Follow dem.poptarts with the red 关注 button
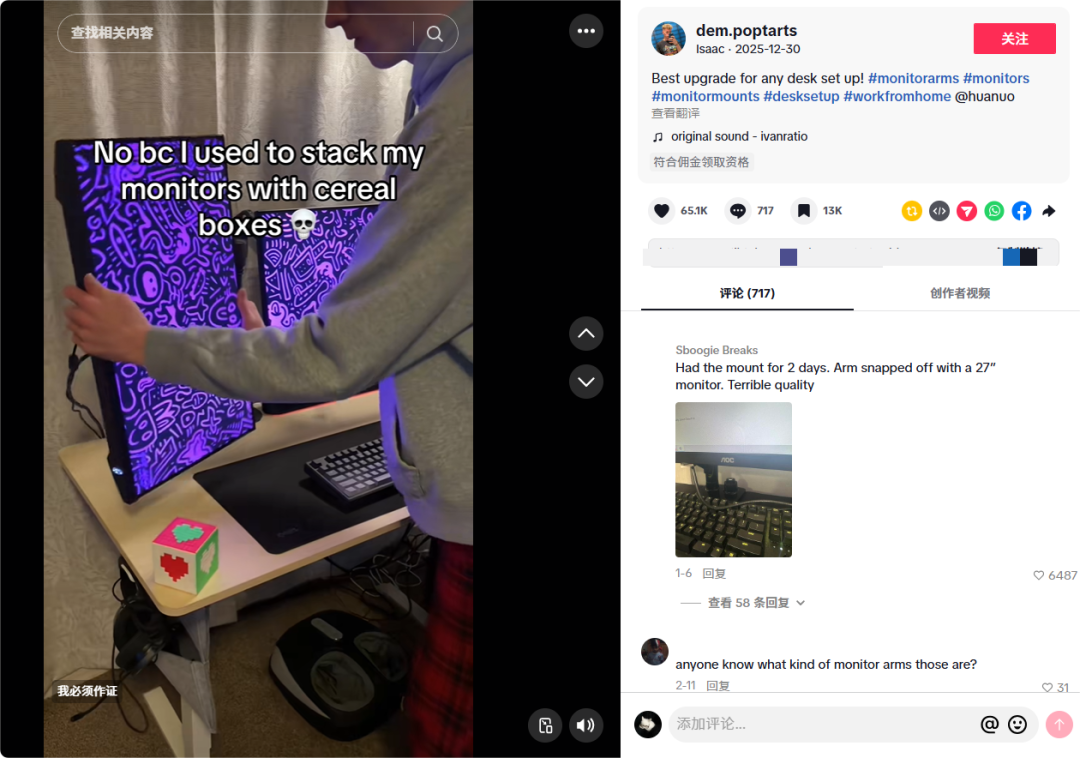1080x758 pixels. 1014,39
